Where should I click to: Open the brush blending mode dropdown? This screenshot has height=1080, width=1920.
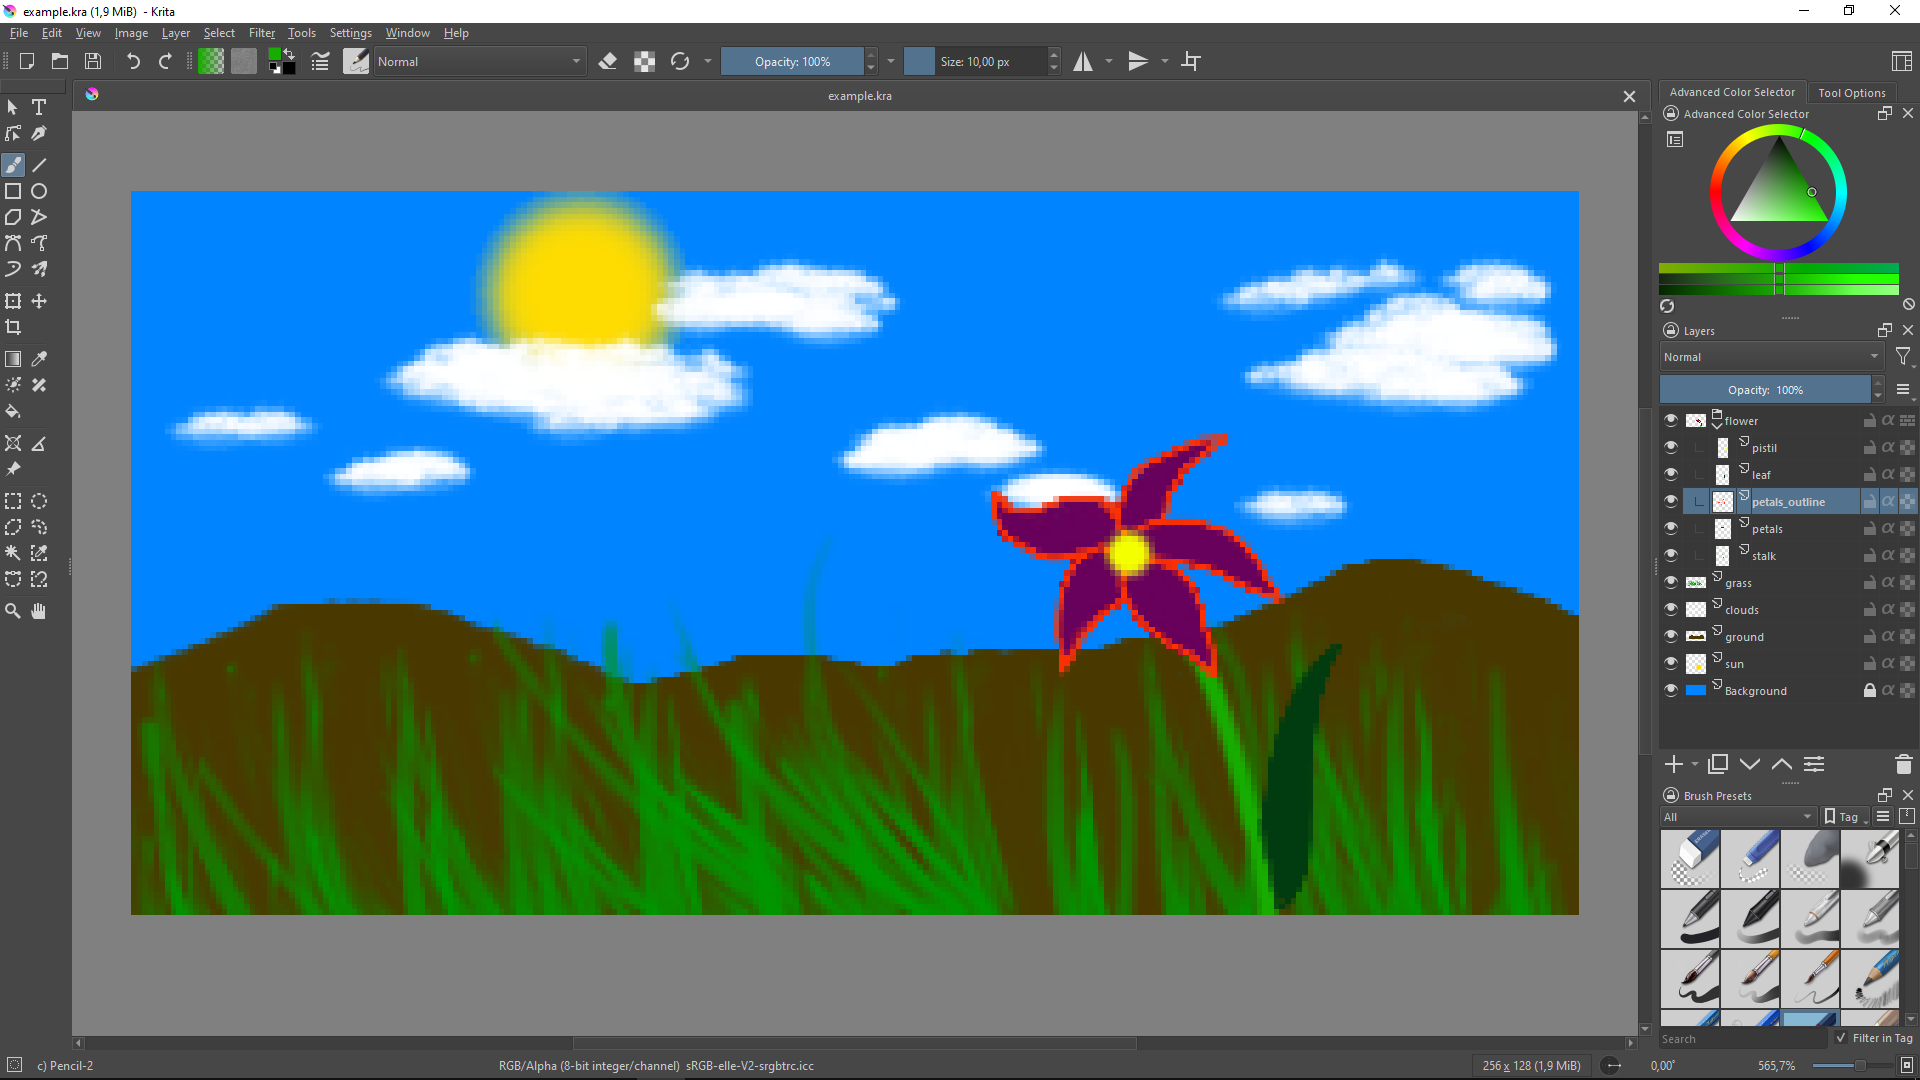479,62
